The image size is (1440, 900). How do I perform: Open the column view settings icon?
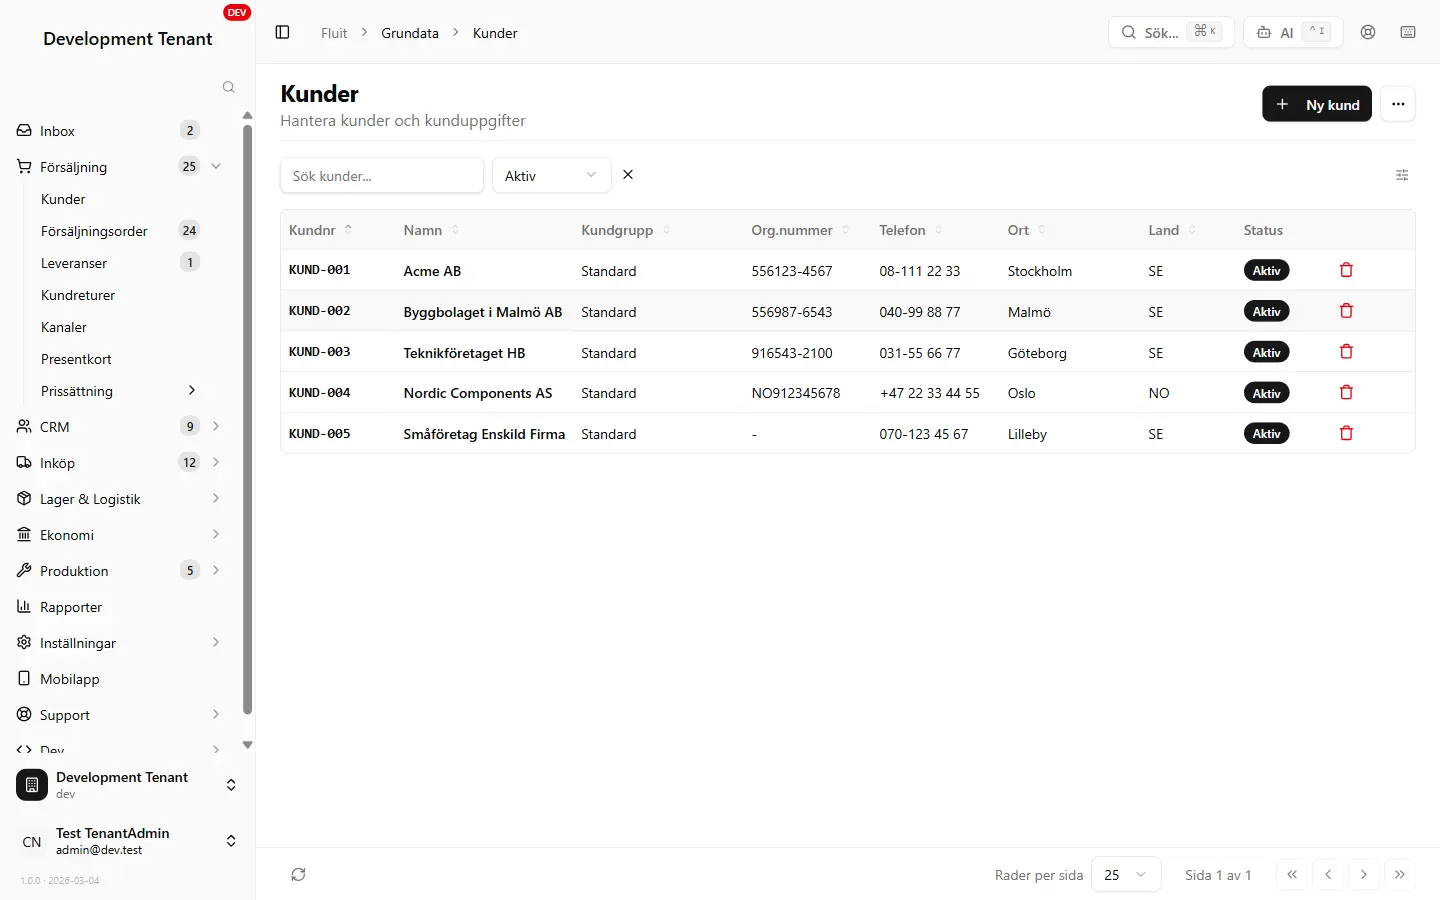[1402, 175]
